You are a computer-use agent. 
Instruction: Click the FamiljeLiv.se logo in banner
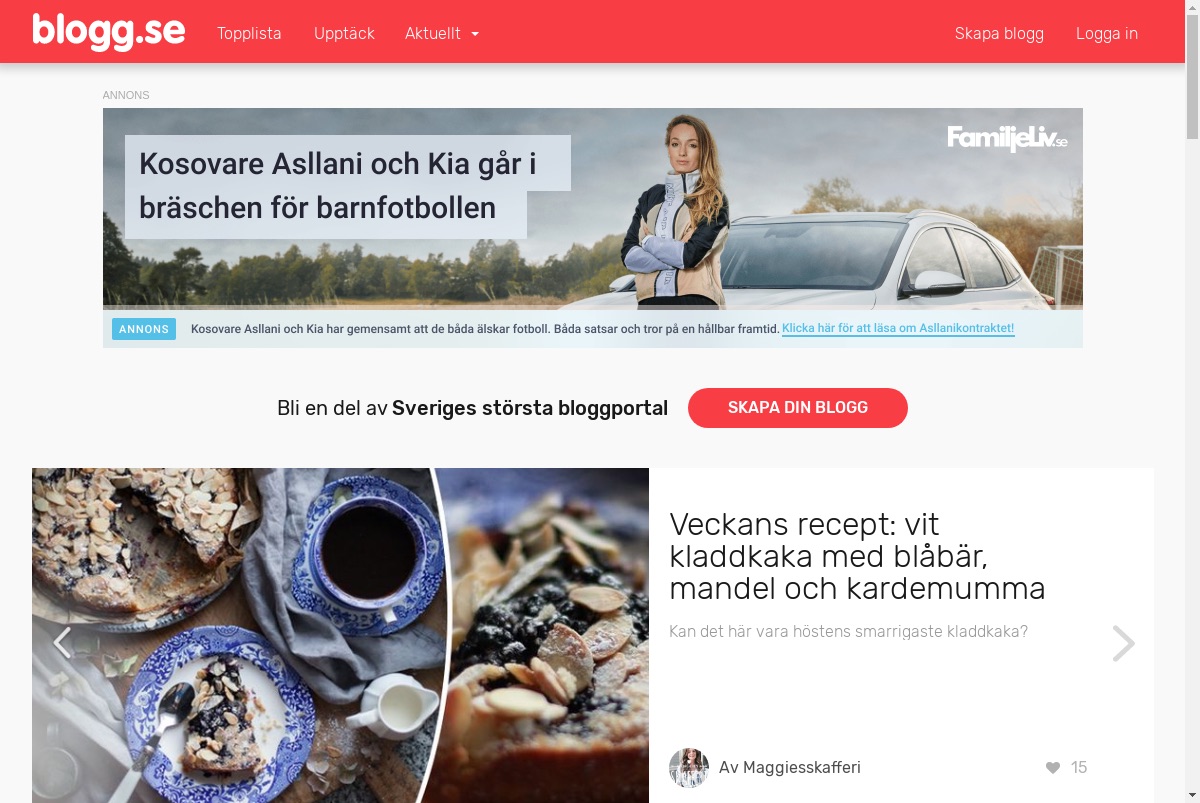point(1007,139)
